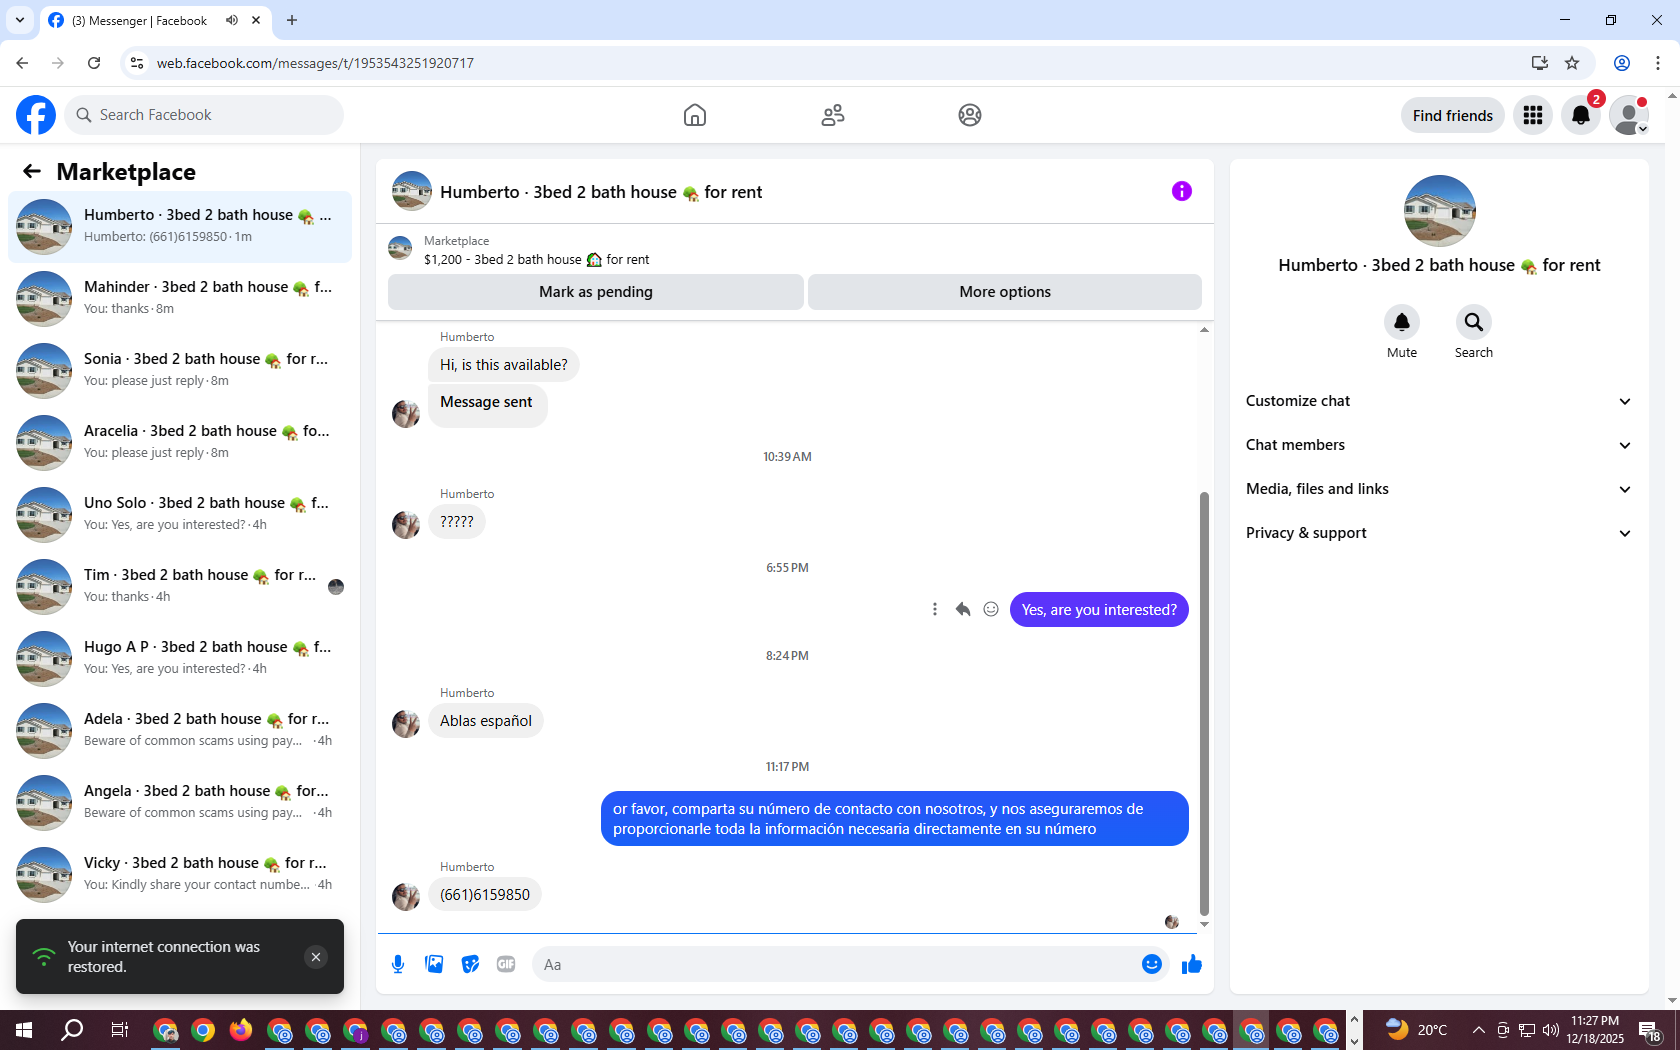1680x1050 pixels.
Task: Open the emoji picker in the message box
Action: click(1152, 964)
